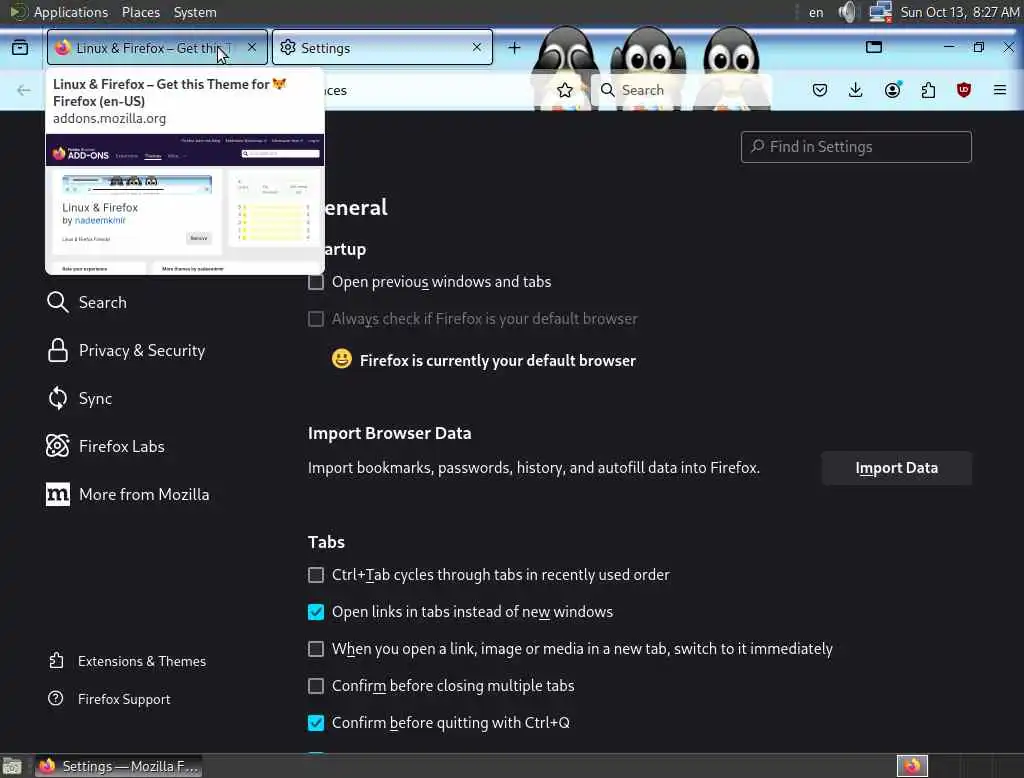Open More from Mozilla category
The height and width of the screenshot is (778, 1024).
click(x=128, y=494)
